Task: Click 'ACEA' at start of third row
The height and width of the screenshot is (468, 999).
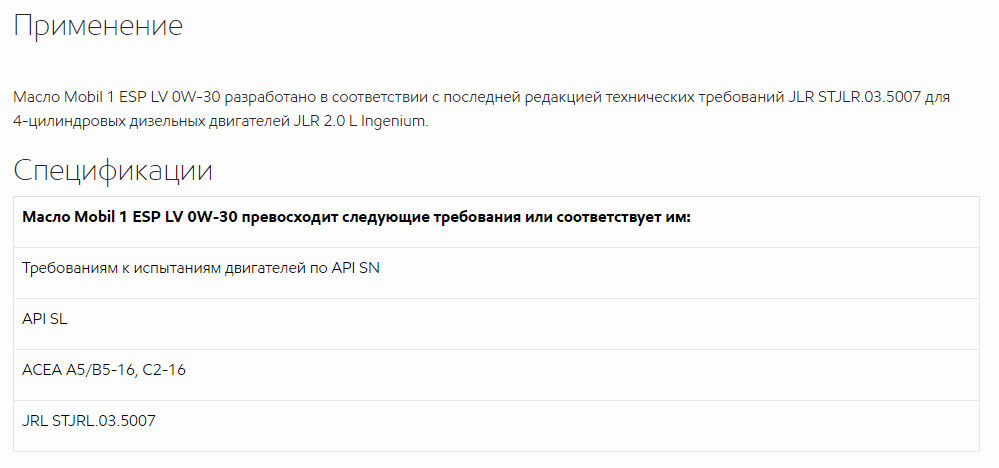Action: [42, 369]
